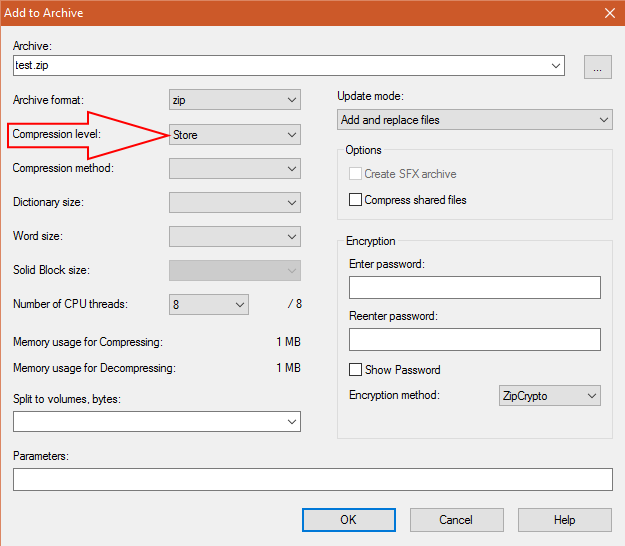Expand the Compression method dropdown
The image size is (625, 546).
click(235, 169)
